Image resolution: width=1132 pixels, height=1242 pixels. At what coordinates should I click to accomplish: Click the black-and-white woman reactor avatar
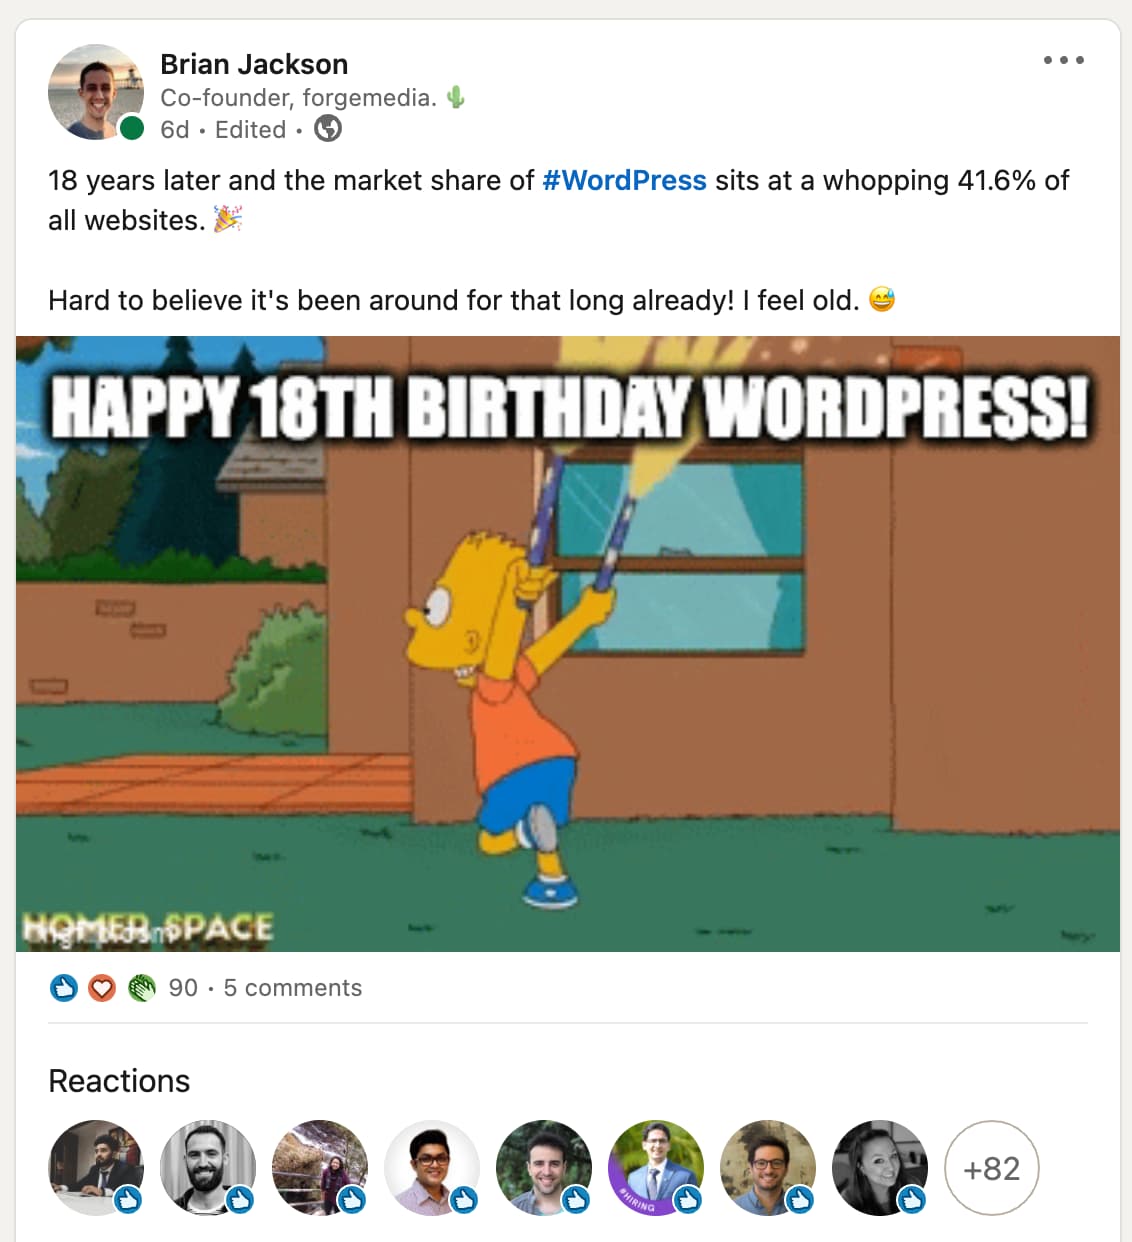pos(879,1167)
